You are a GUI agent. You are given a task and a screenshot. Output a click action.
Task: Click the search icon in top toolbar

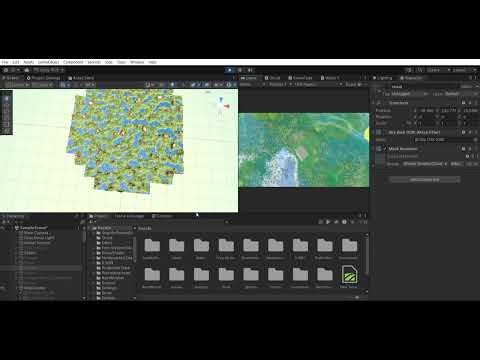pyautogui.click(x=420, y=70)
